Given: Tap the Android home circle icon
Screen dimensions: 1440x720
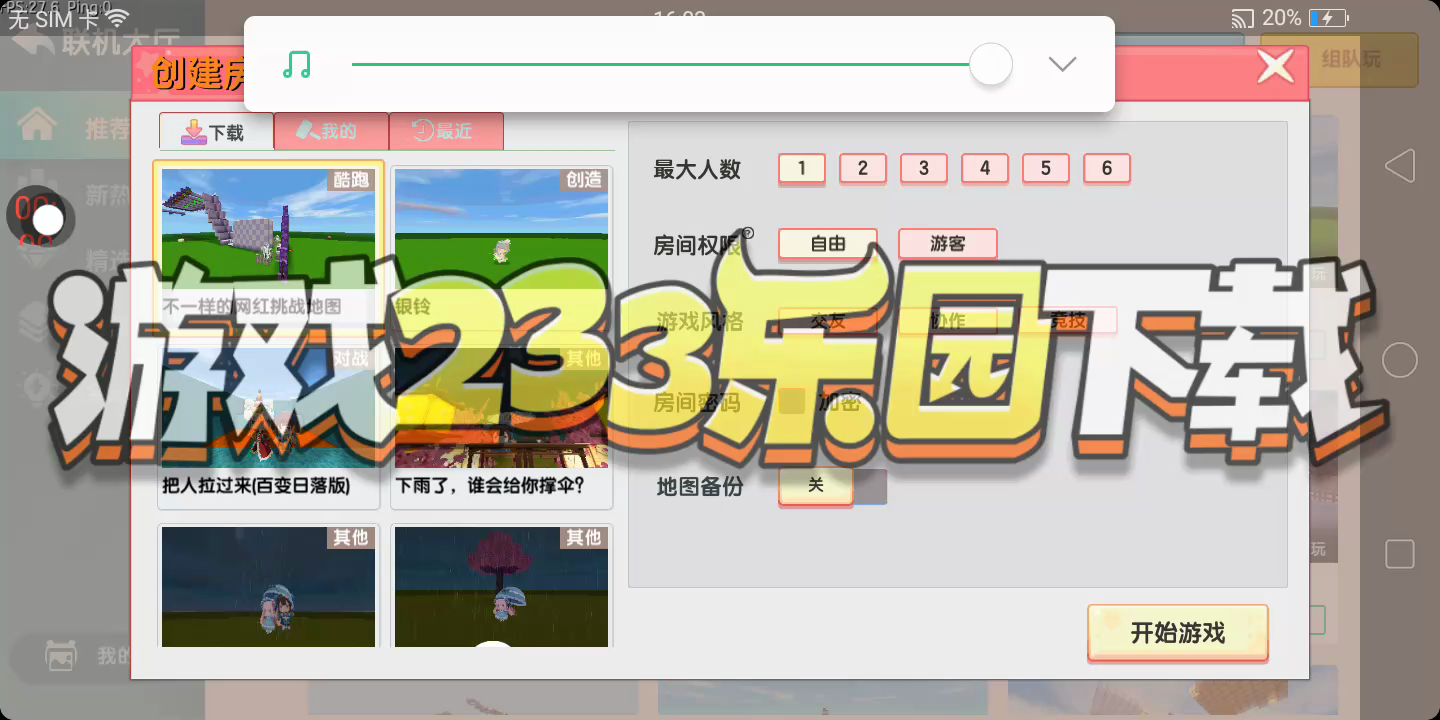Looking at the screenshot, I should tap(1400, 360).
